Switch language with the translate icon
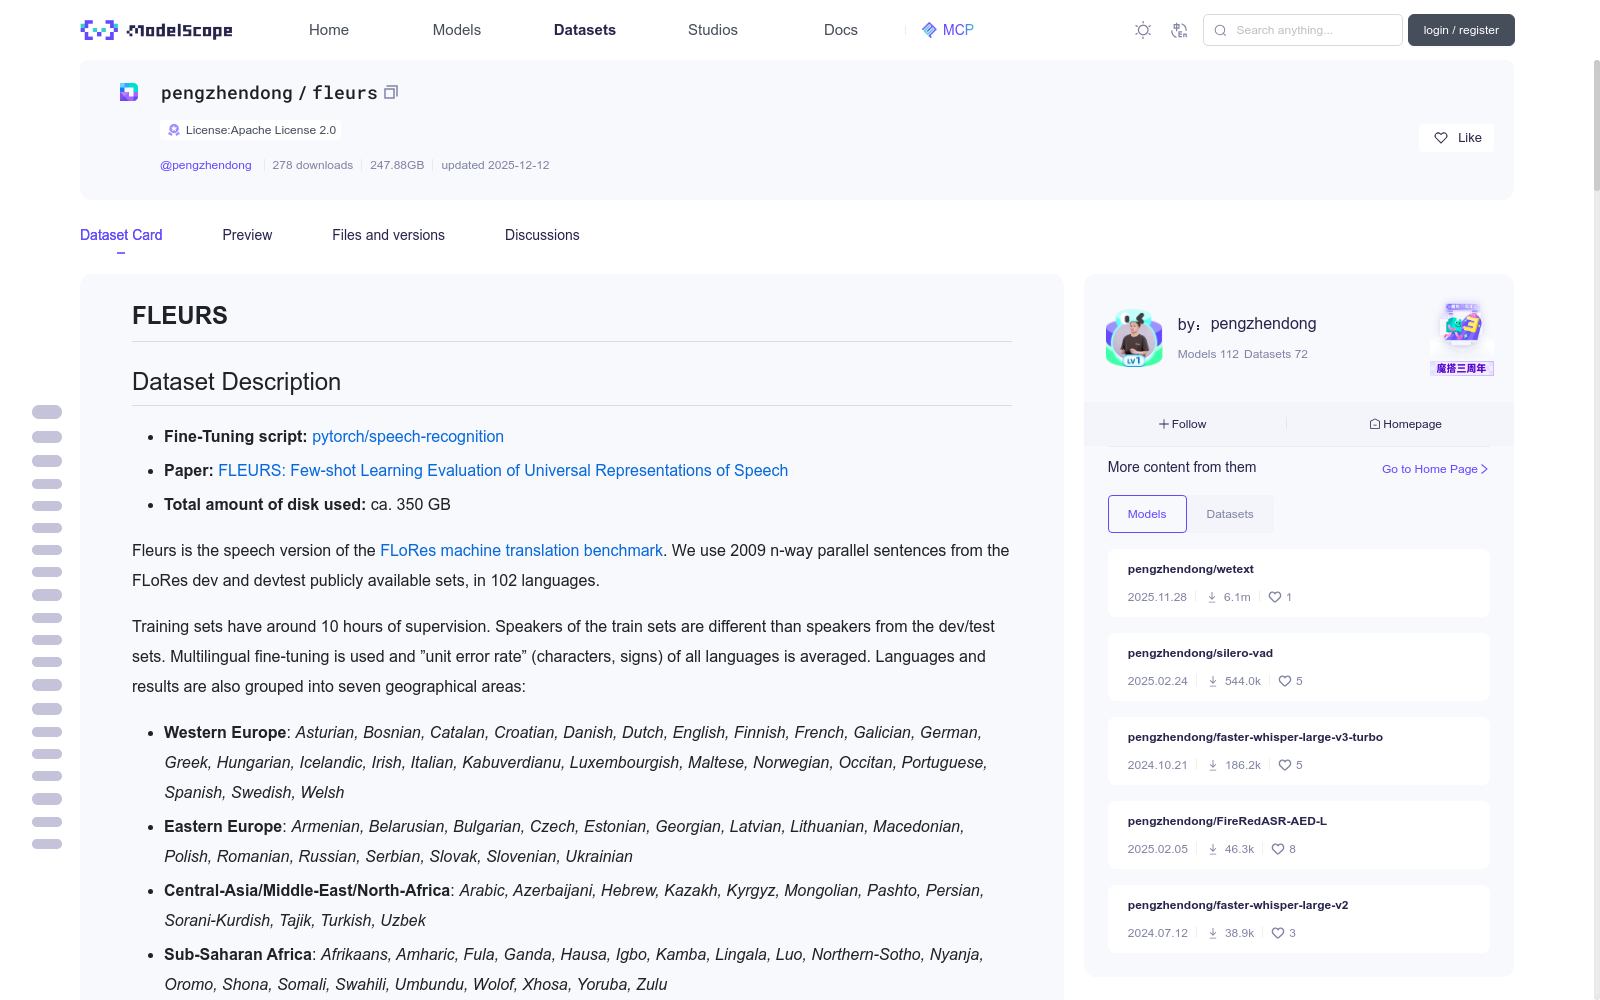This screenshot has width=1600, height=1000. click(1179, 30)
